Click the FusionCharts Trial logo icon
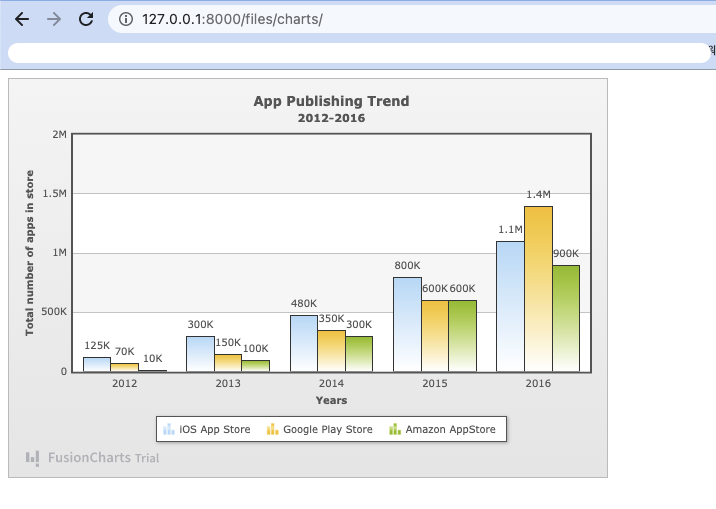This screenshot has height=509, width=716. pos(32,458)
